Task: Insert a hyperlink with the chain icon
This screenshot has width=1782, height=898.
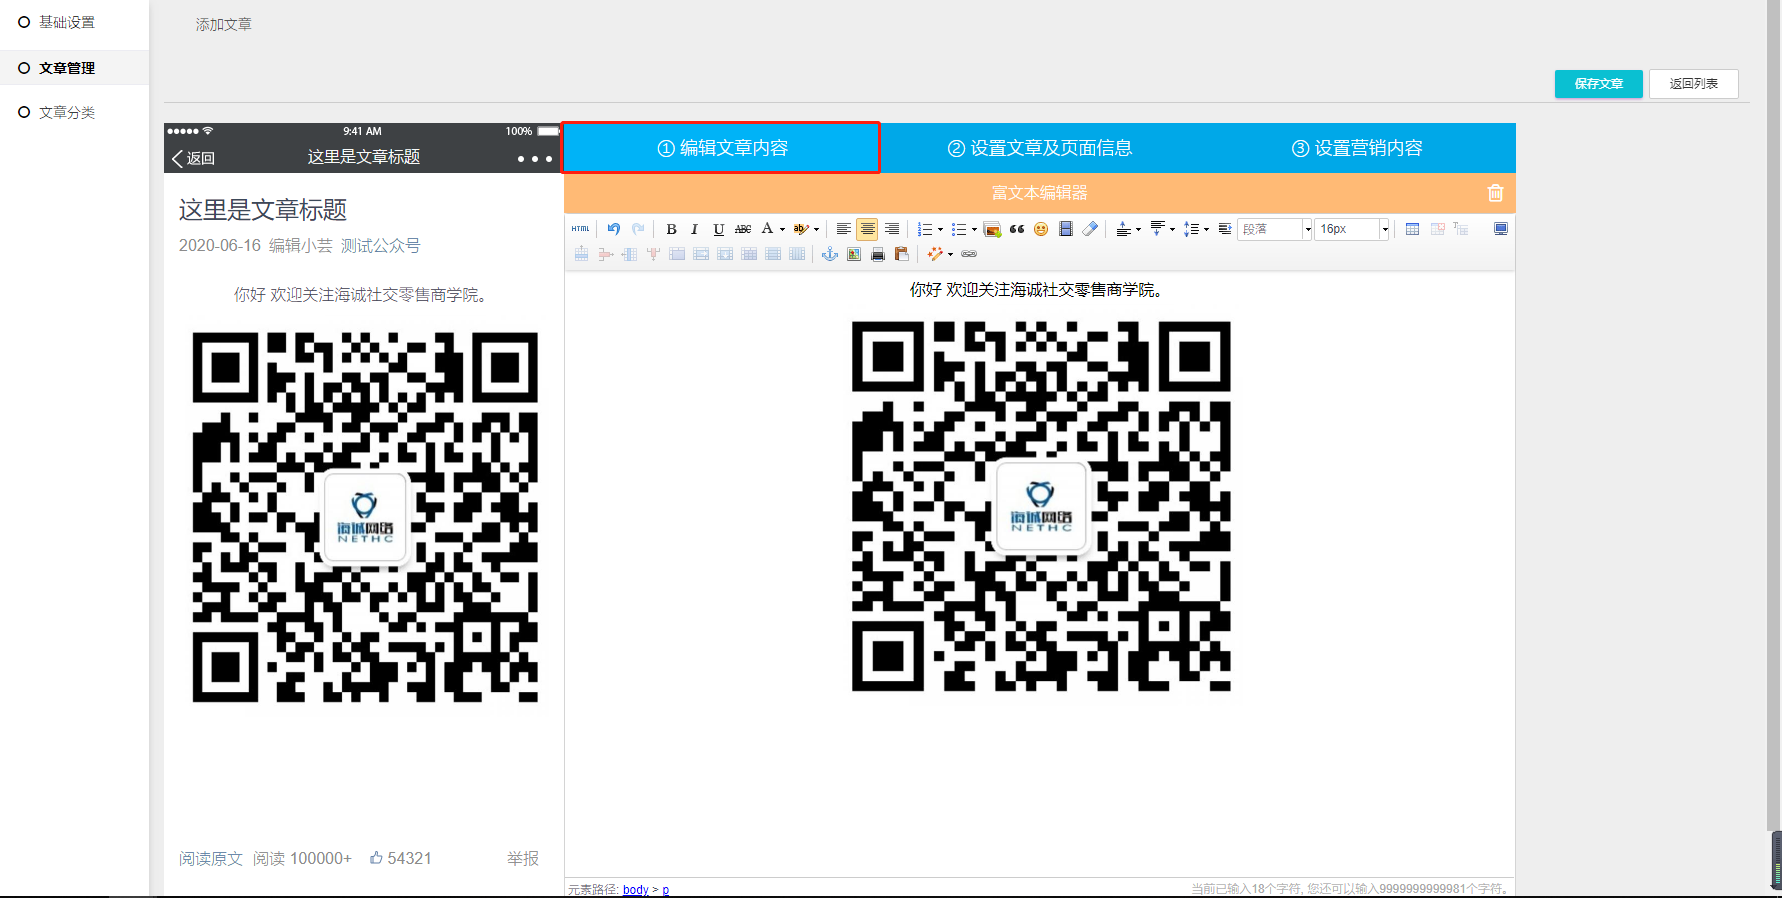Action: click(x=969, y=254)
